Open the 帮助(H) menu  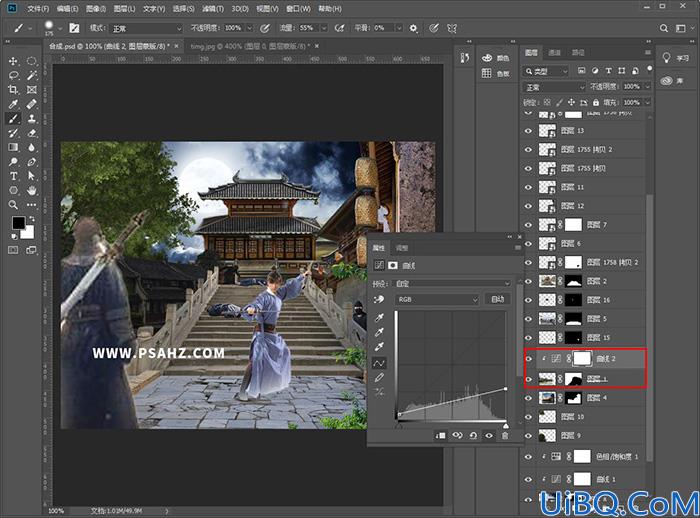click(330, 8)
